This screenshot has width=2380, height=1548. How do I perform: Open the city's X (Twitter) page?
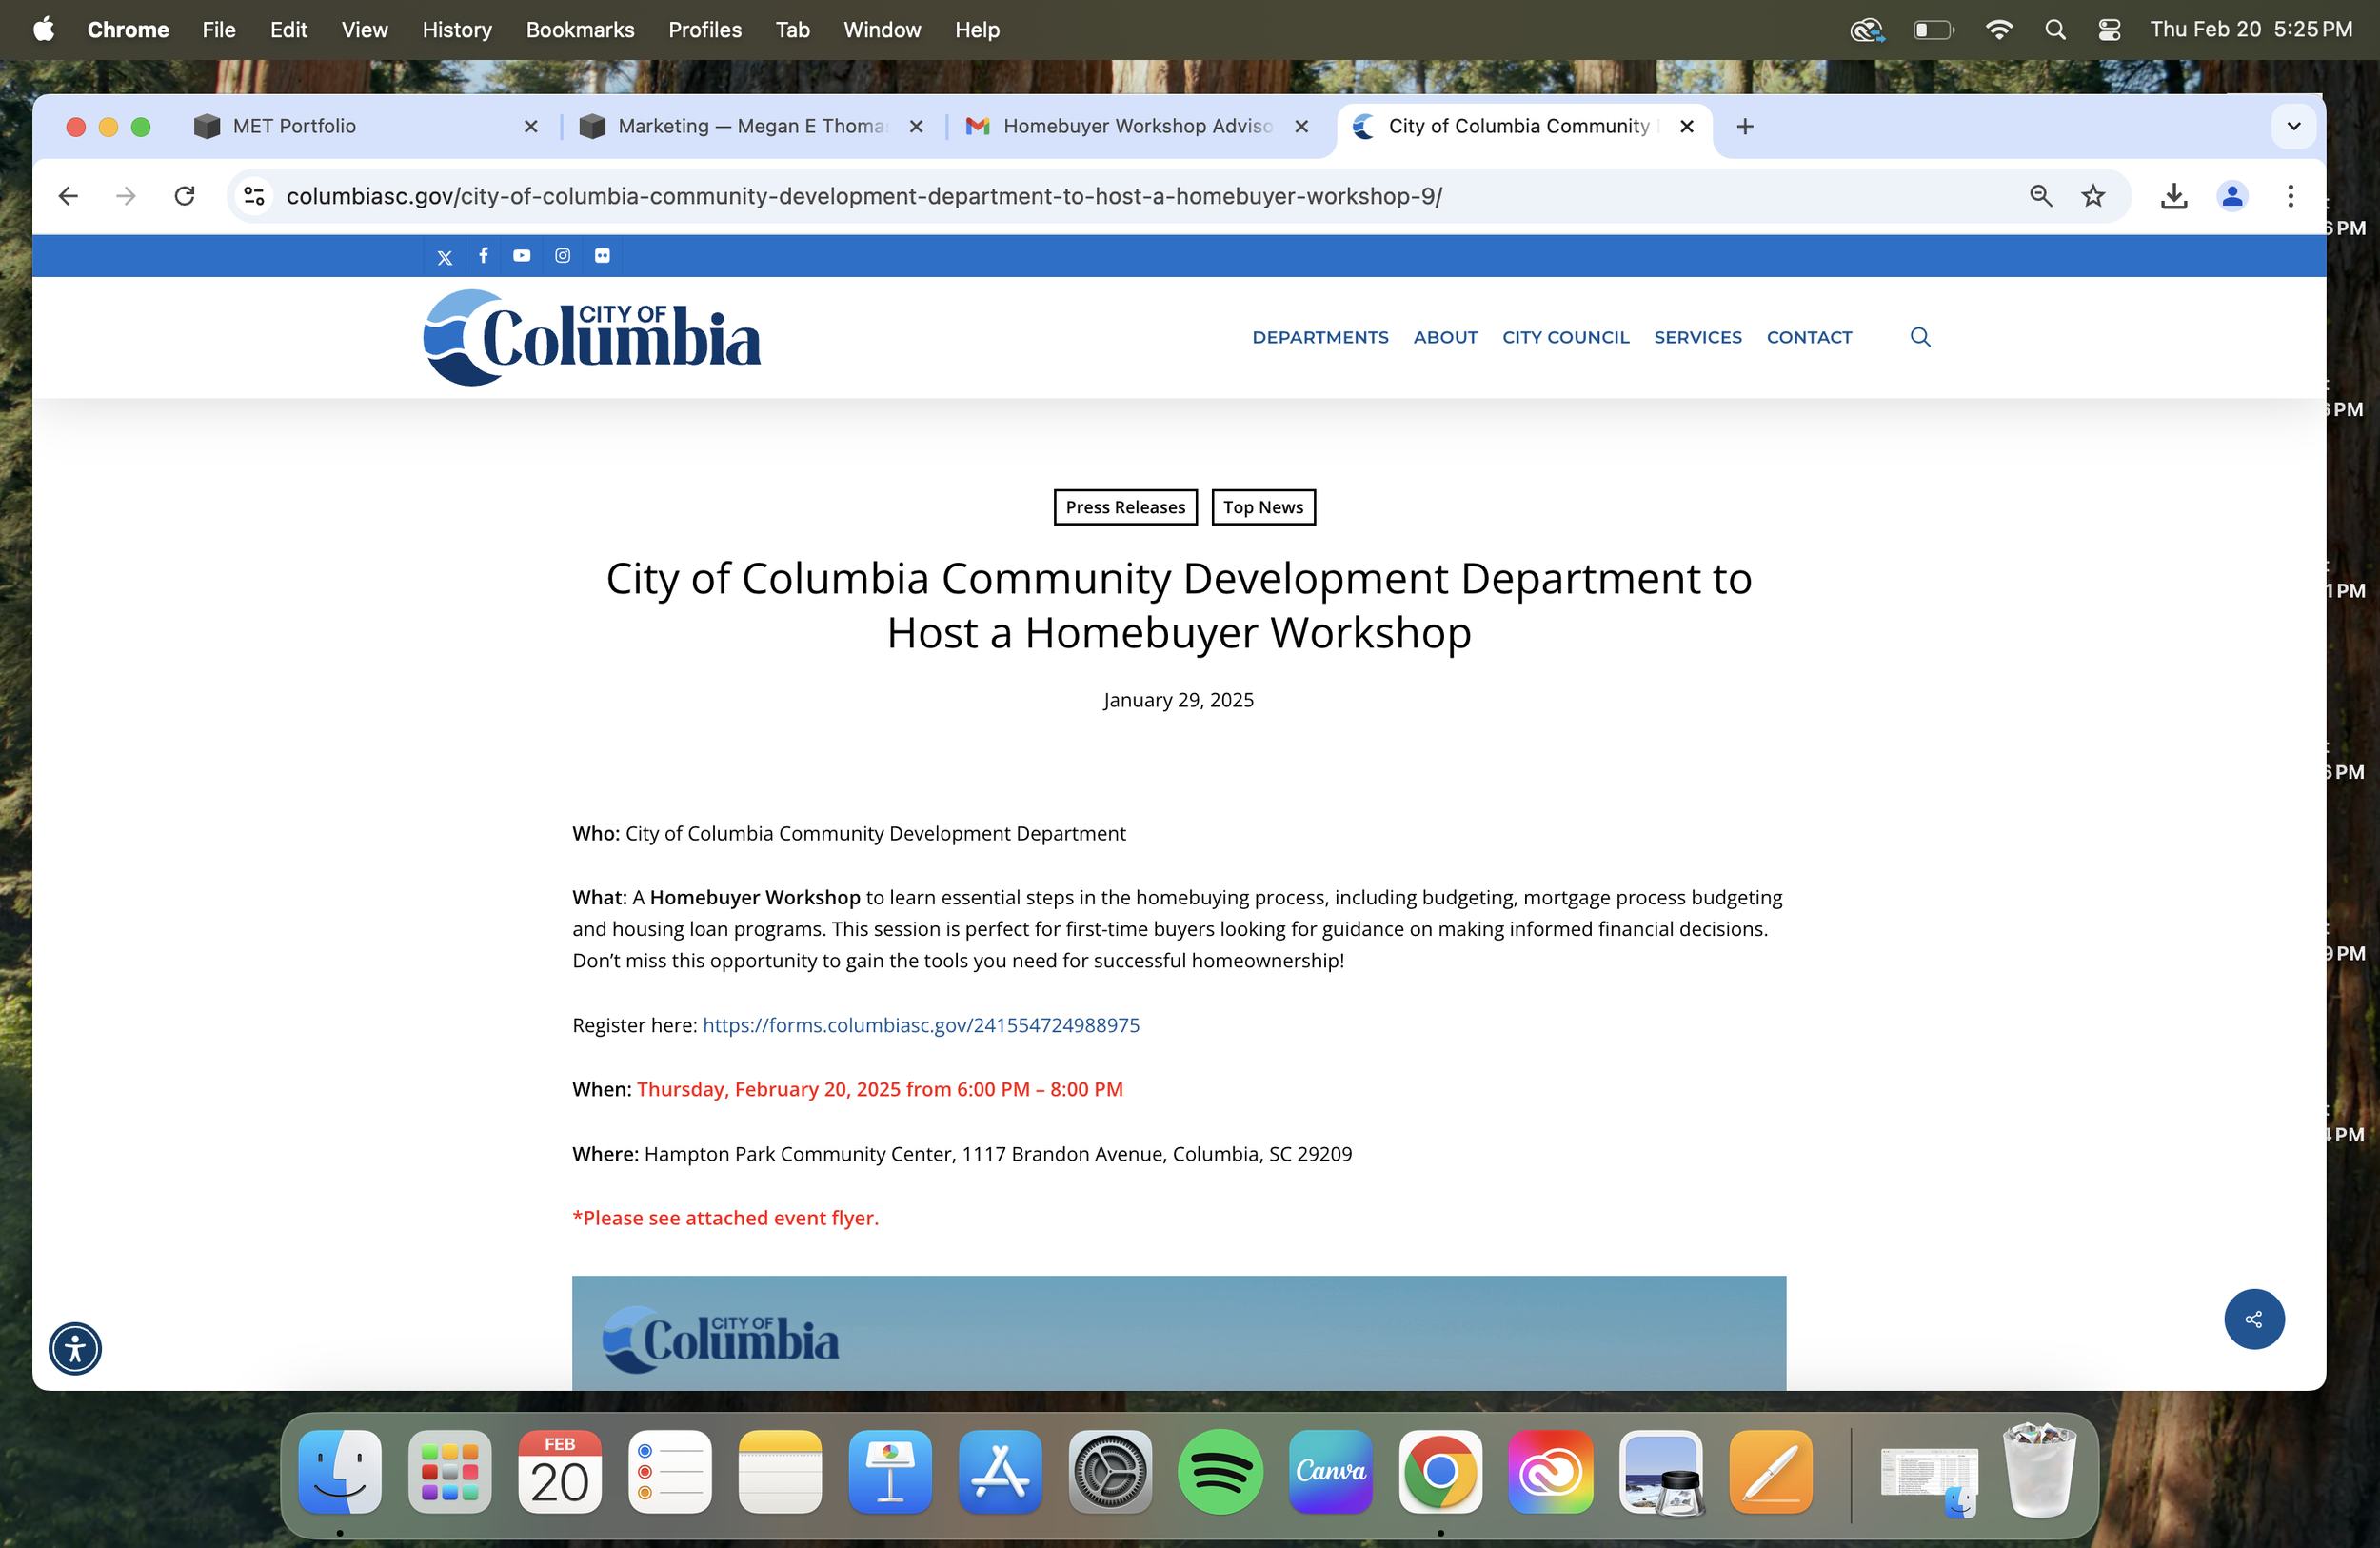445,257
